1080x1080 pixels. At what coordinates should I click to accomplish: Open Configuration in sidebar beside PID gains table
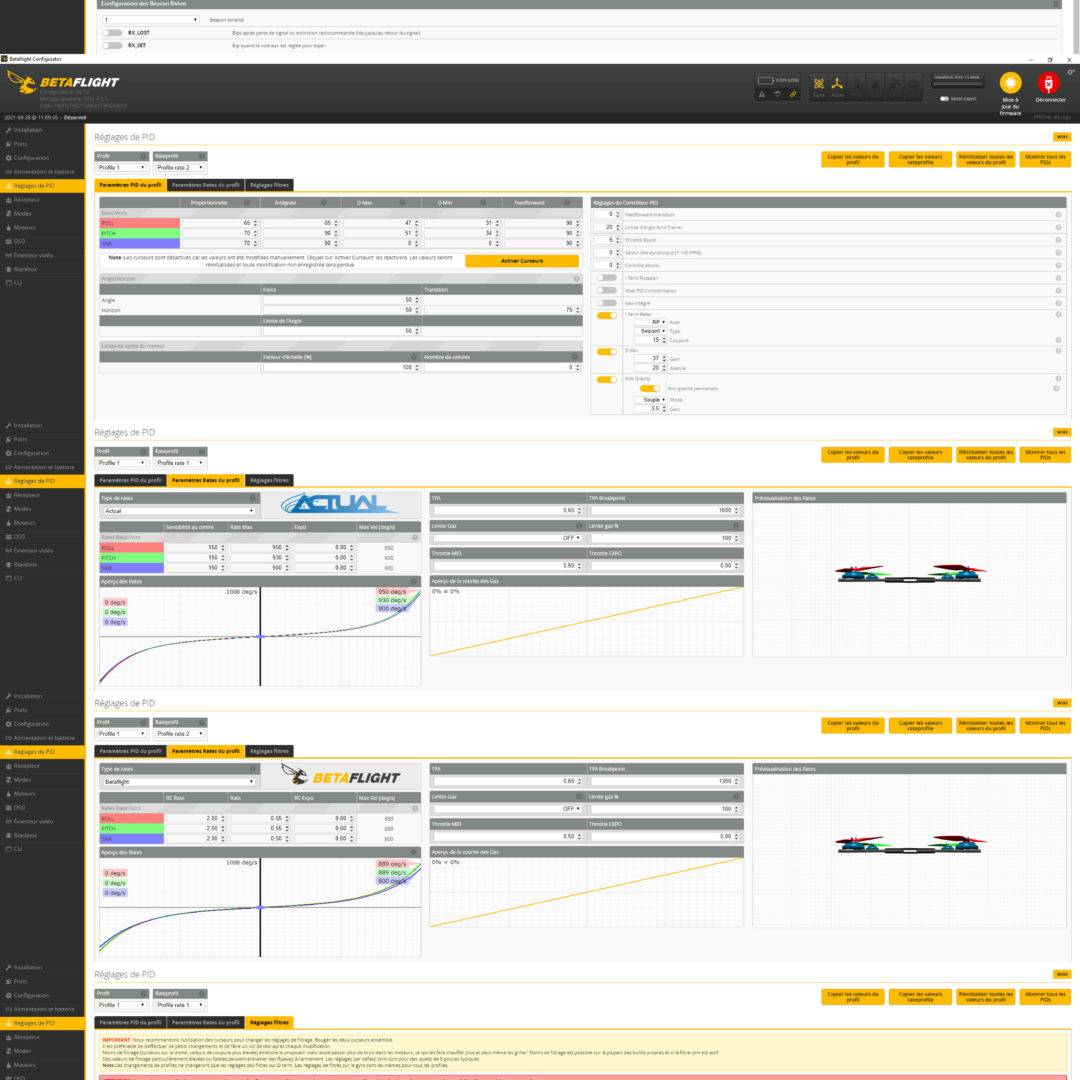click(42, 158)
